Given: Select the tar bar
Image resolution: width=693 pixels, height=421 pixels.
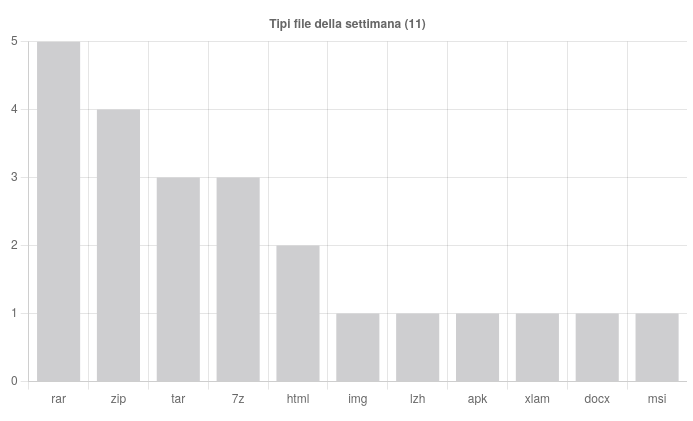Looking at the screenshot, I should 178,279.
